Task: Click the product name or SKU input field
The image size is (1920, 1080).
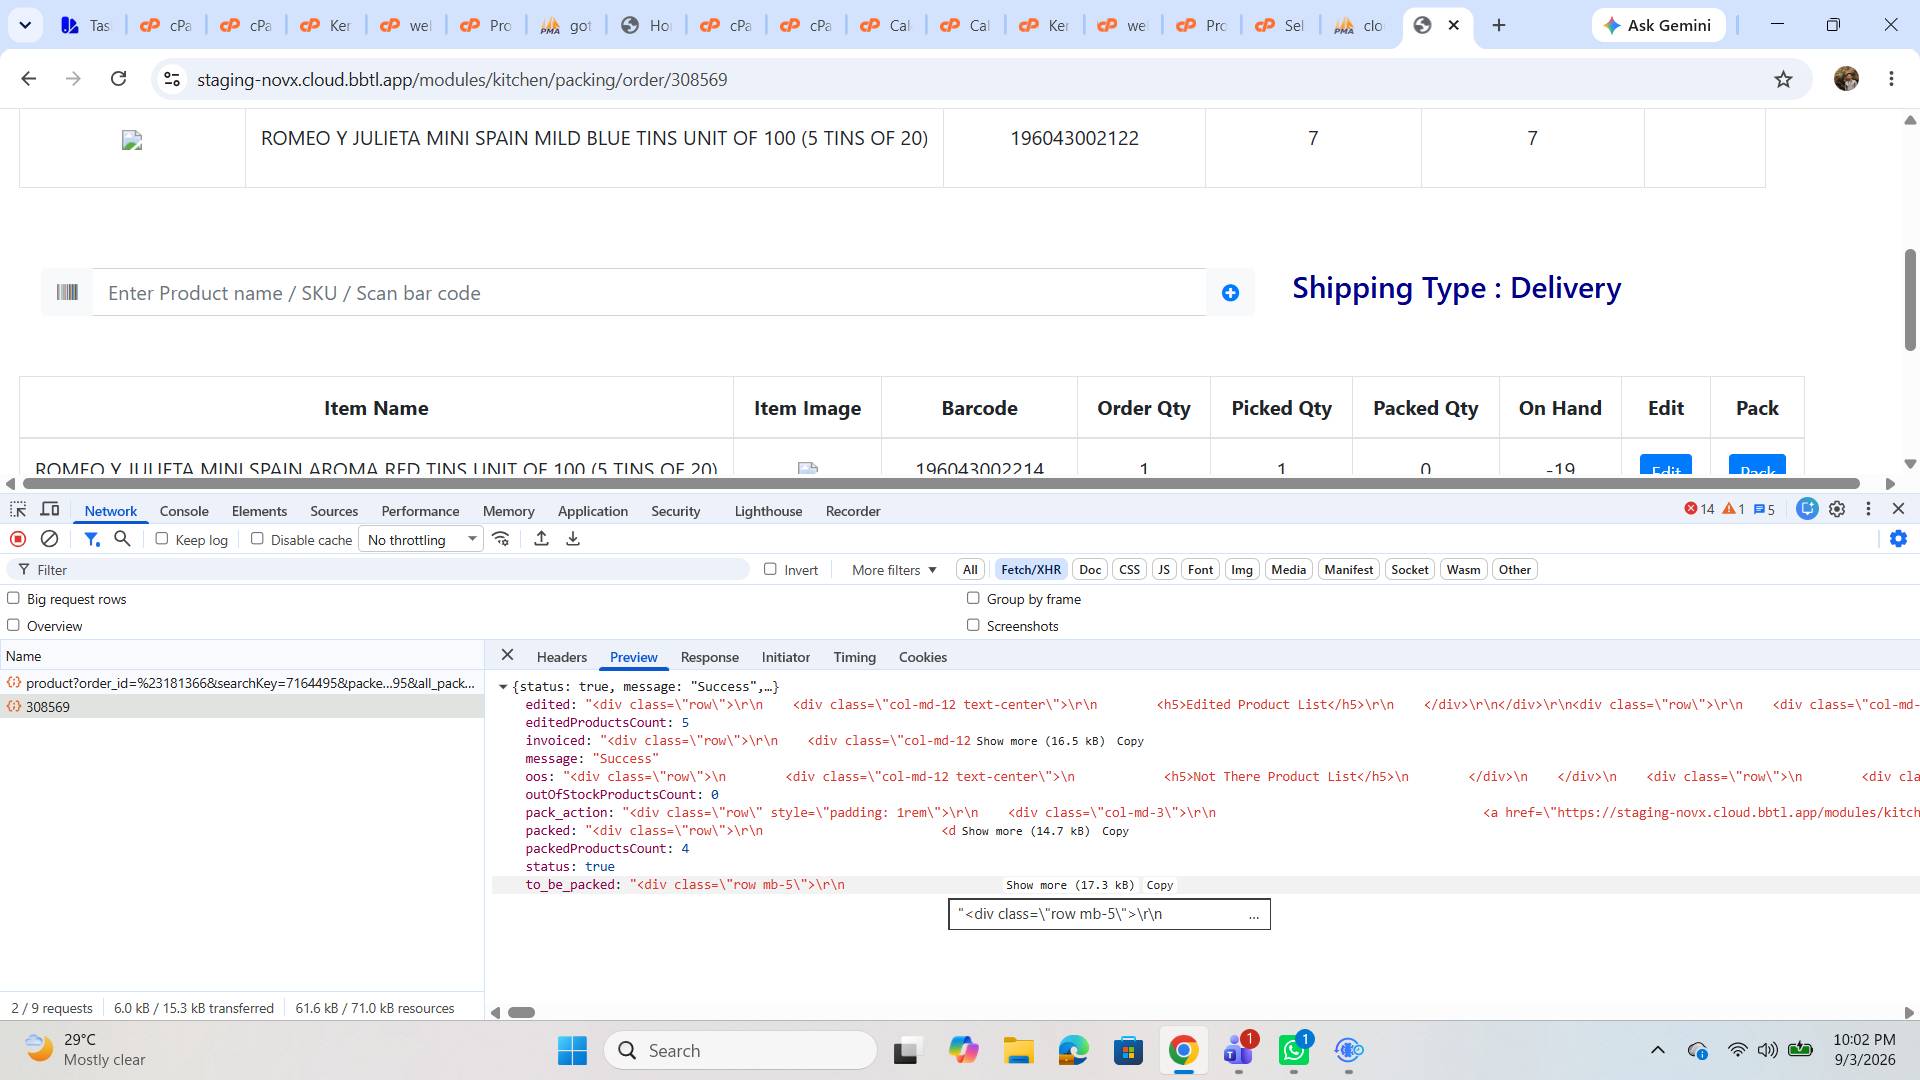Action: (x=650, y=293)
